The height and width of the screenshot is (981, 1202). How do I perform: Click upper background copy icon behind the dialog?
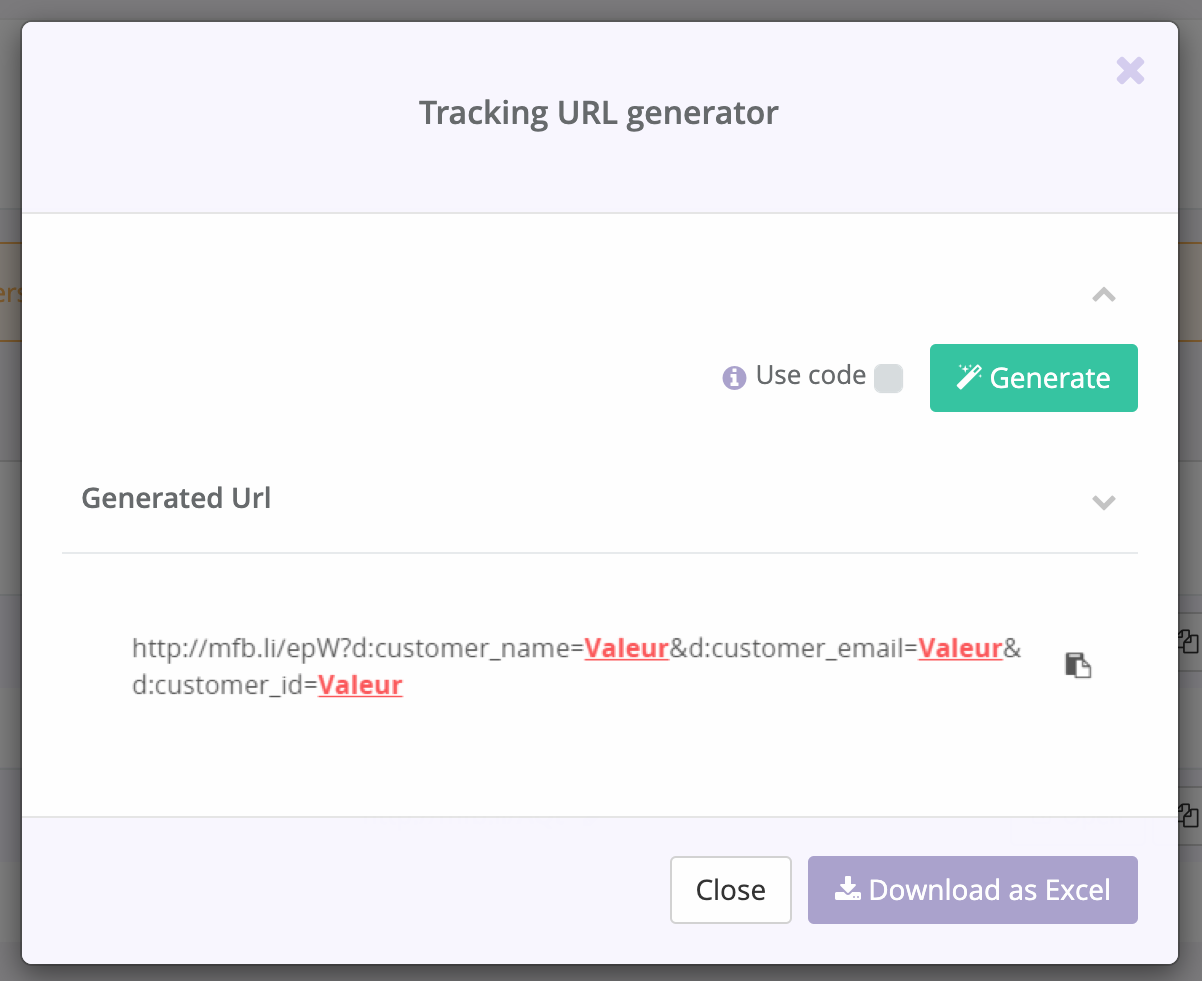(1188, 640)
